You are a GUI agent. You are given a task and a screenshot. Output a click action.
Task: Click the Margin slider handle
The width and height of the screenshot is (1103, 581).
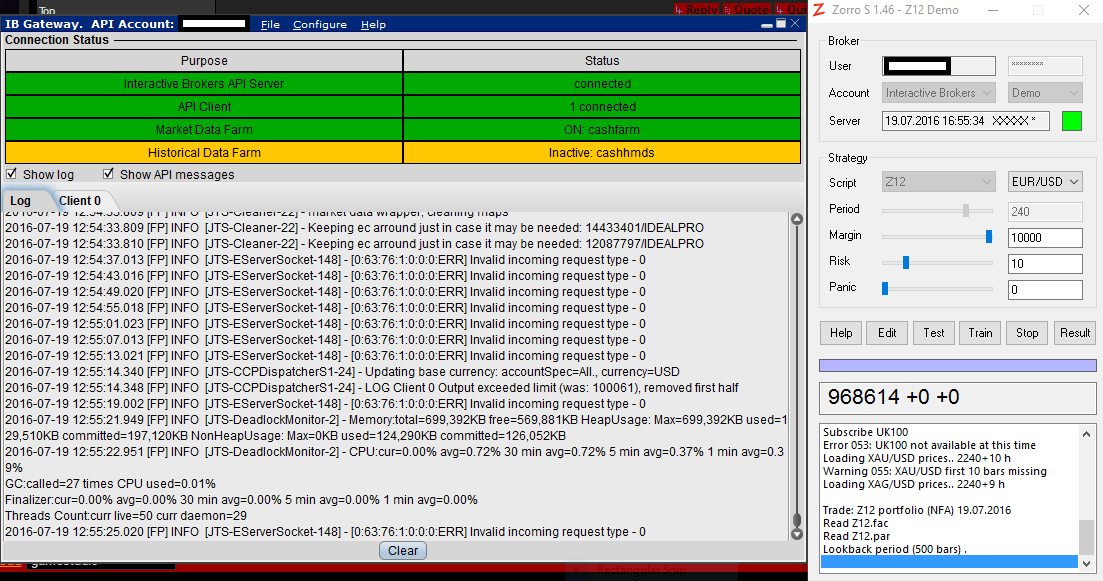988,236
